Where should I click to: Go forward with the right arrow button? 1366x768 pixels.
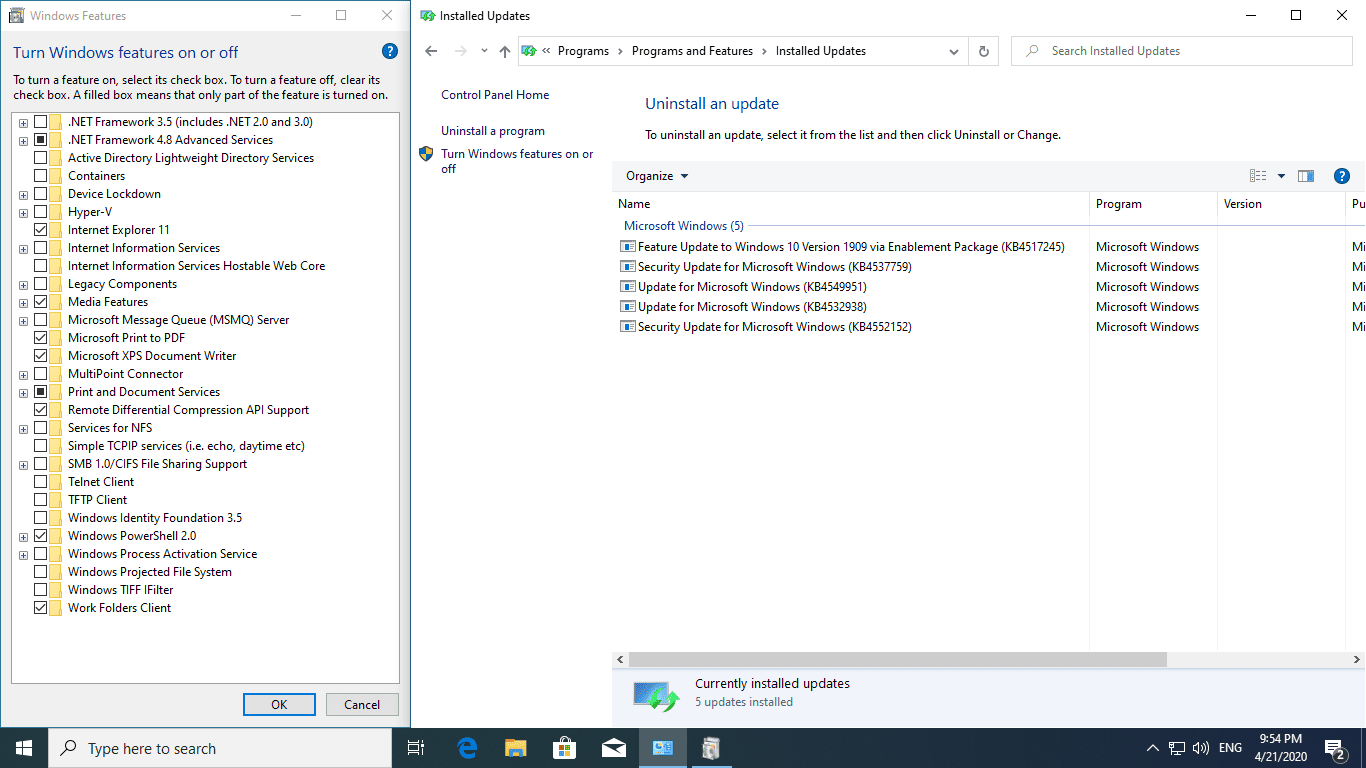[x=460, y=51]
